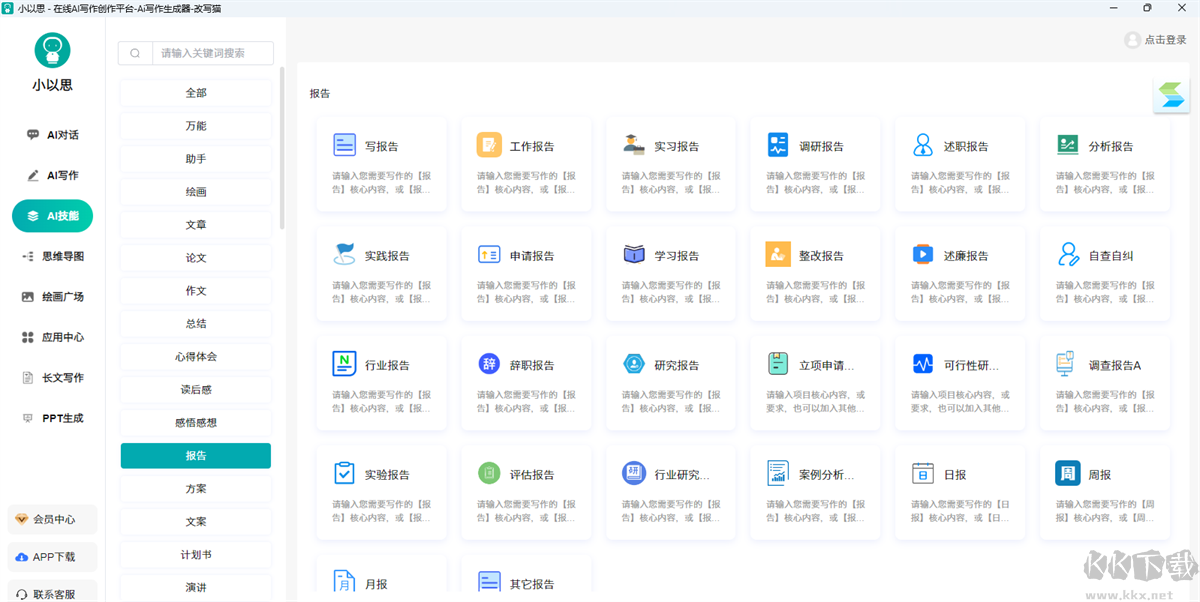Click APP下载 download link
This screenshot has height=602, width=1200.
pyautogui.click(x=52, y=556)
